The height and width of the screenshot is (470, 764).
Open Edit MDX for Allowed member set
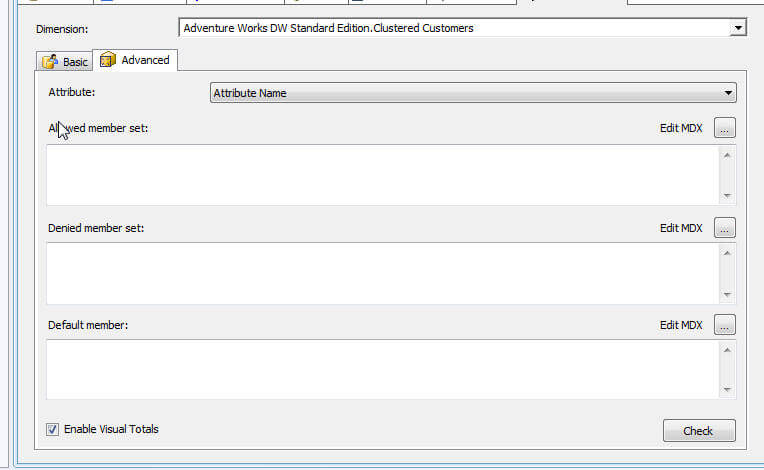click(725, 128)
